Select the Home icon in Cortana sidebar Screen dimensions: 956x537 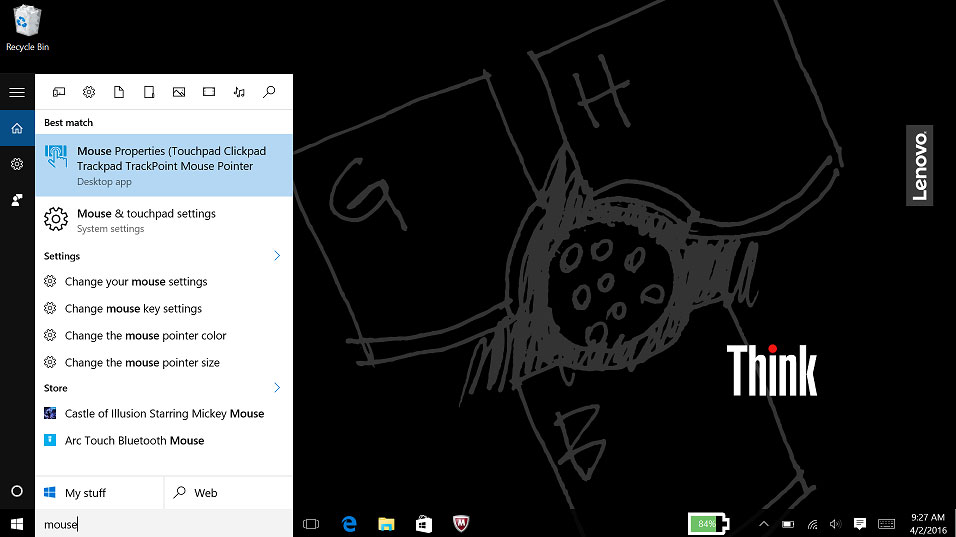tap(17, 129)
